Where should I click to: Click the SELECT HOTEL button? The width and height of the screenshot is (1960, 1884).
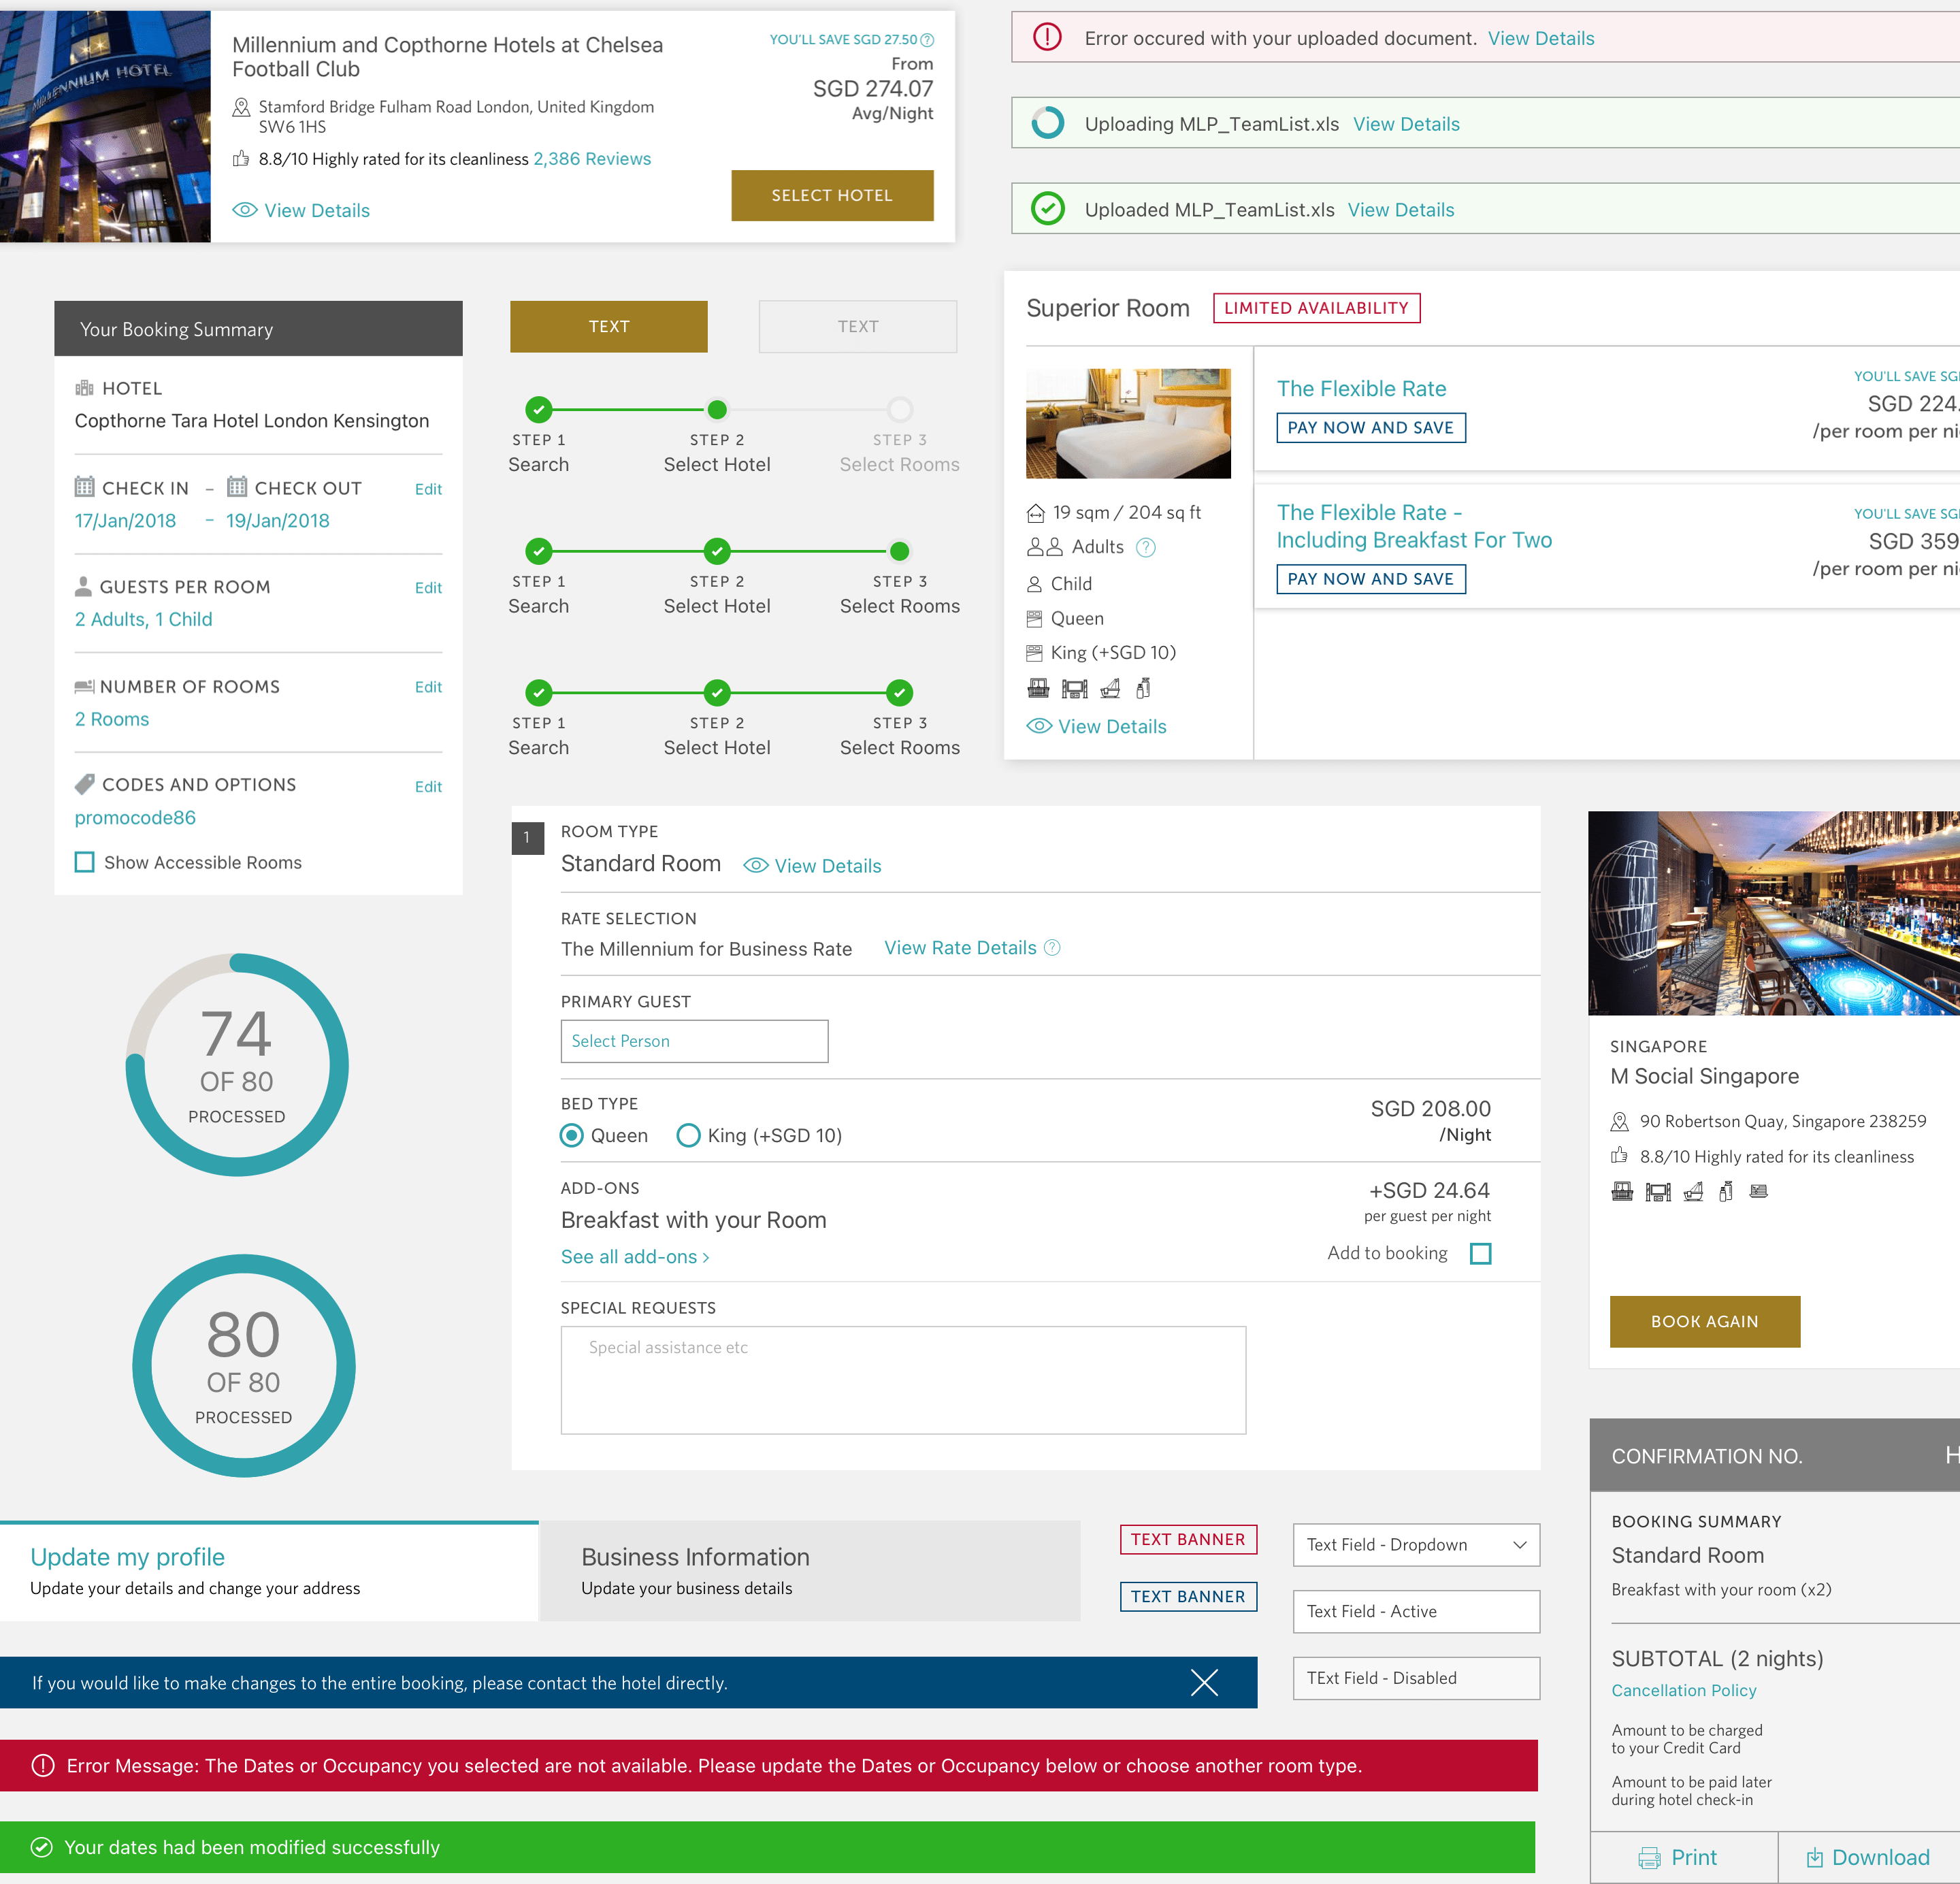(x=832, y=195)
